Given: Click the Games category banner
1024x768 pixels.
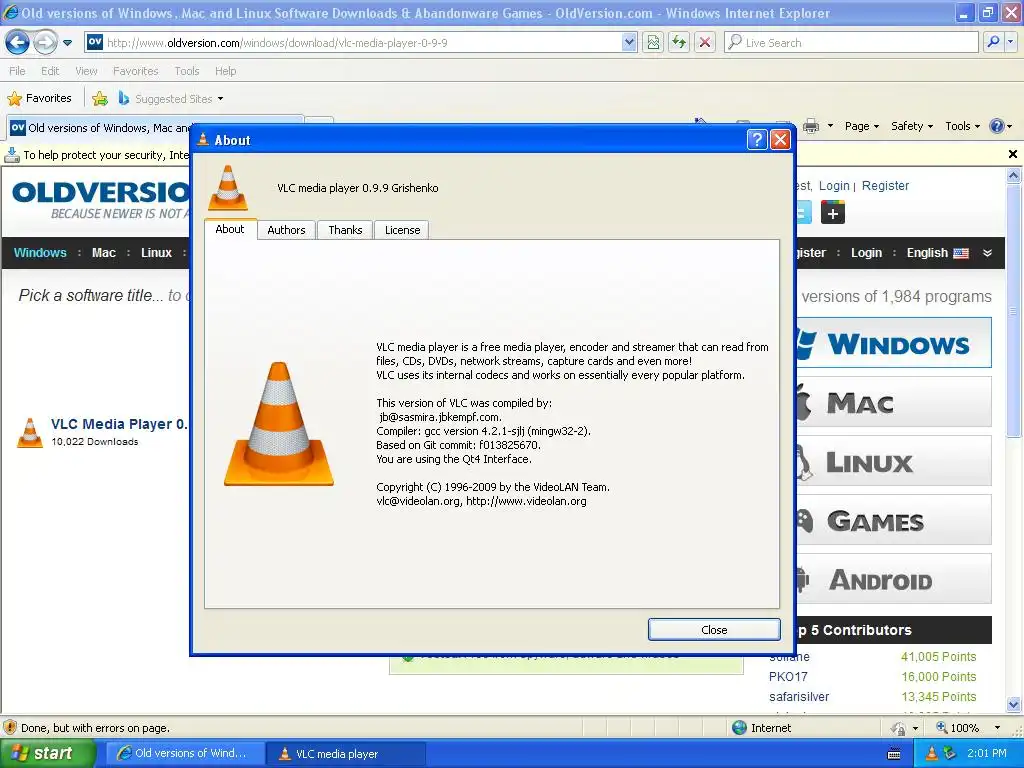Looking at the screenshot, I should [894, 520].
